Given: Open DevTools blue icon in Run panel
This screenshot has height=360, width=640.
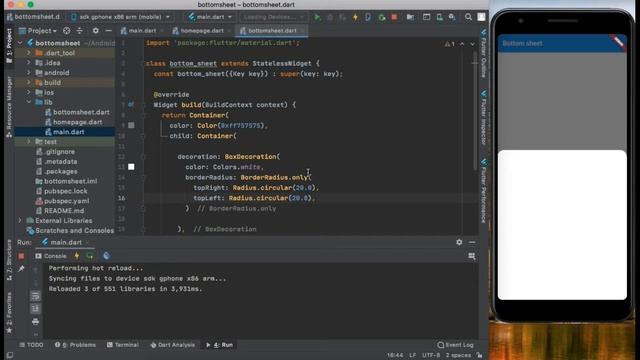Looking at the screenshot, I should [106, 256].
